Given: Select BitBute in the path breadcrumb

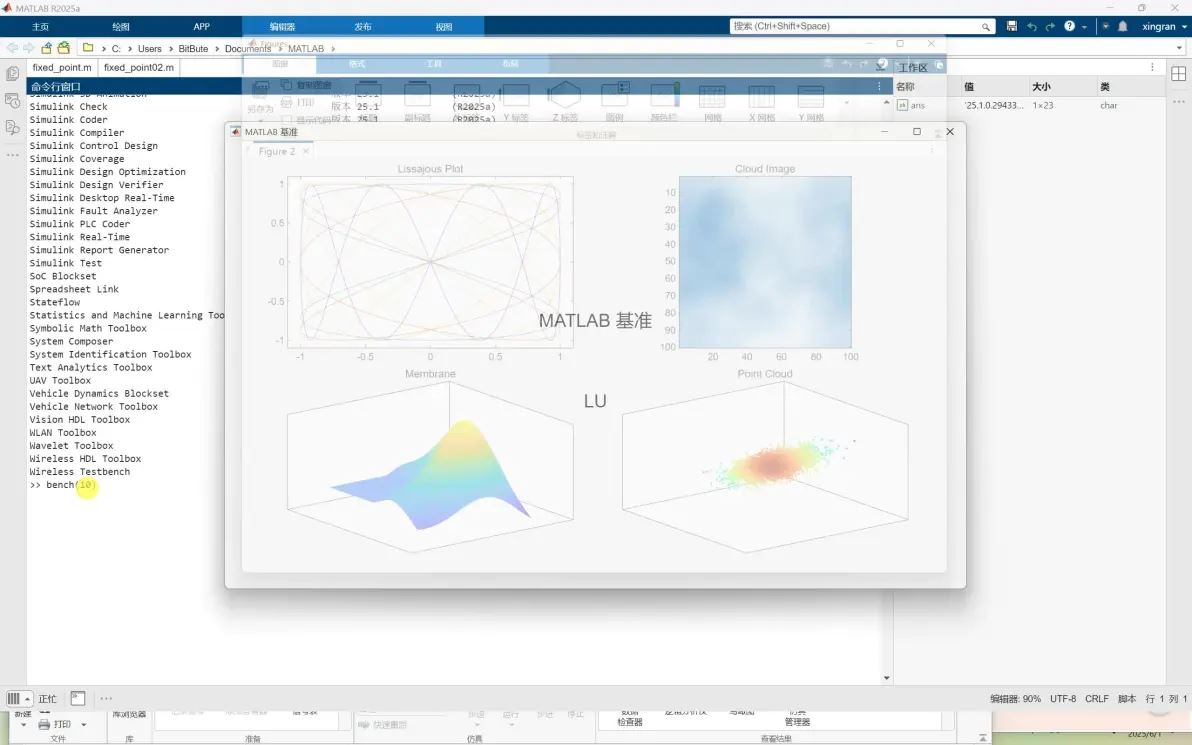Looking at the screenshot, I should 193,49.
